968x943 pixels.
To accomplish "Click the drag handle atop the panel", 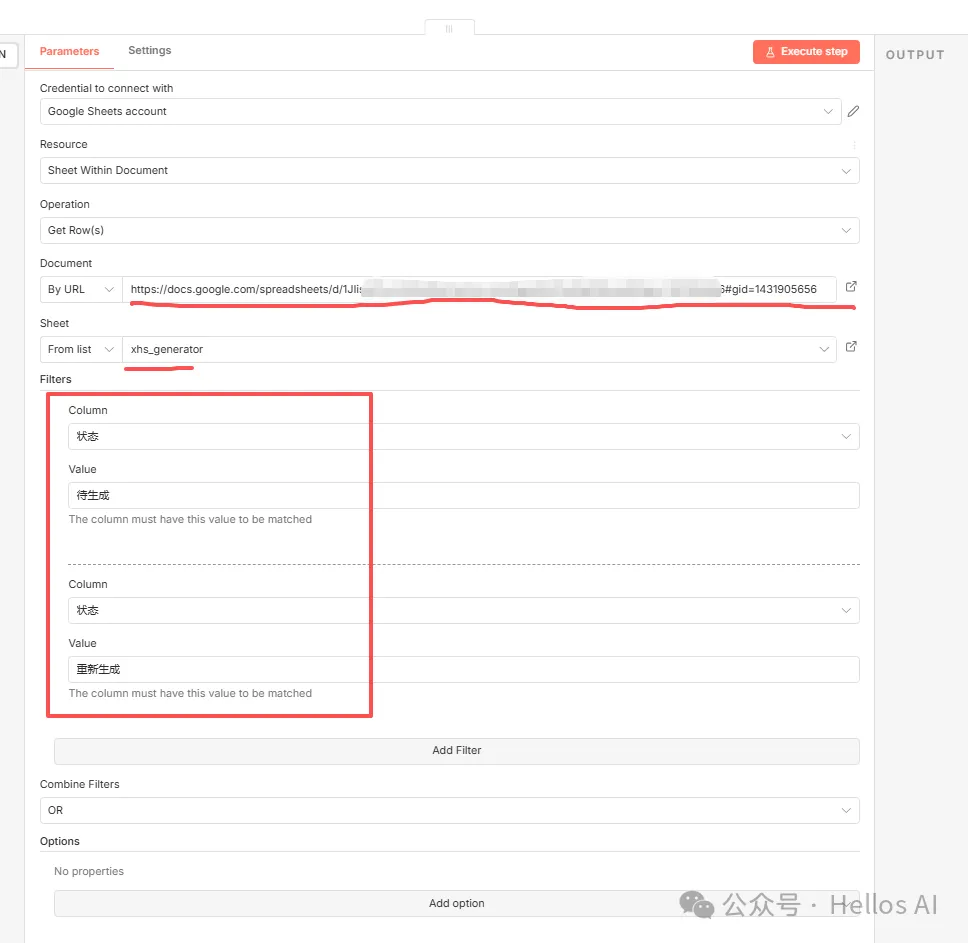I will point(449,28).
